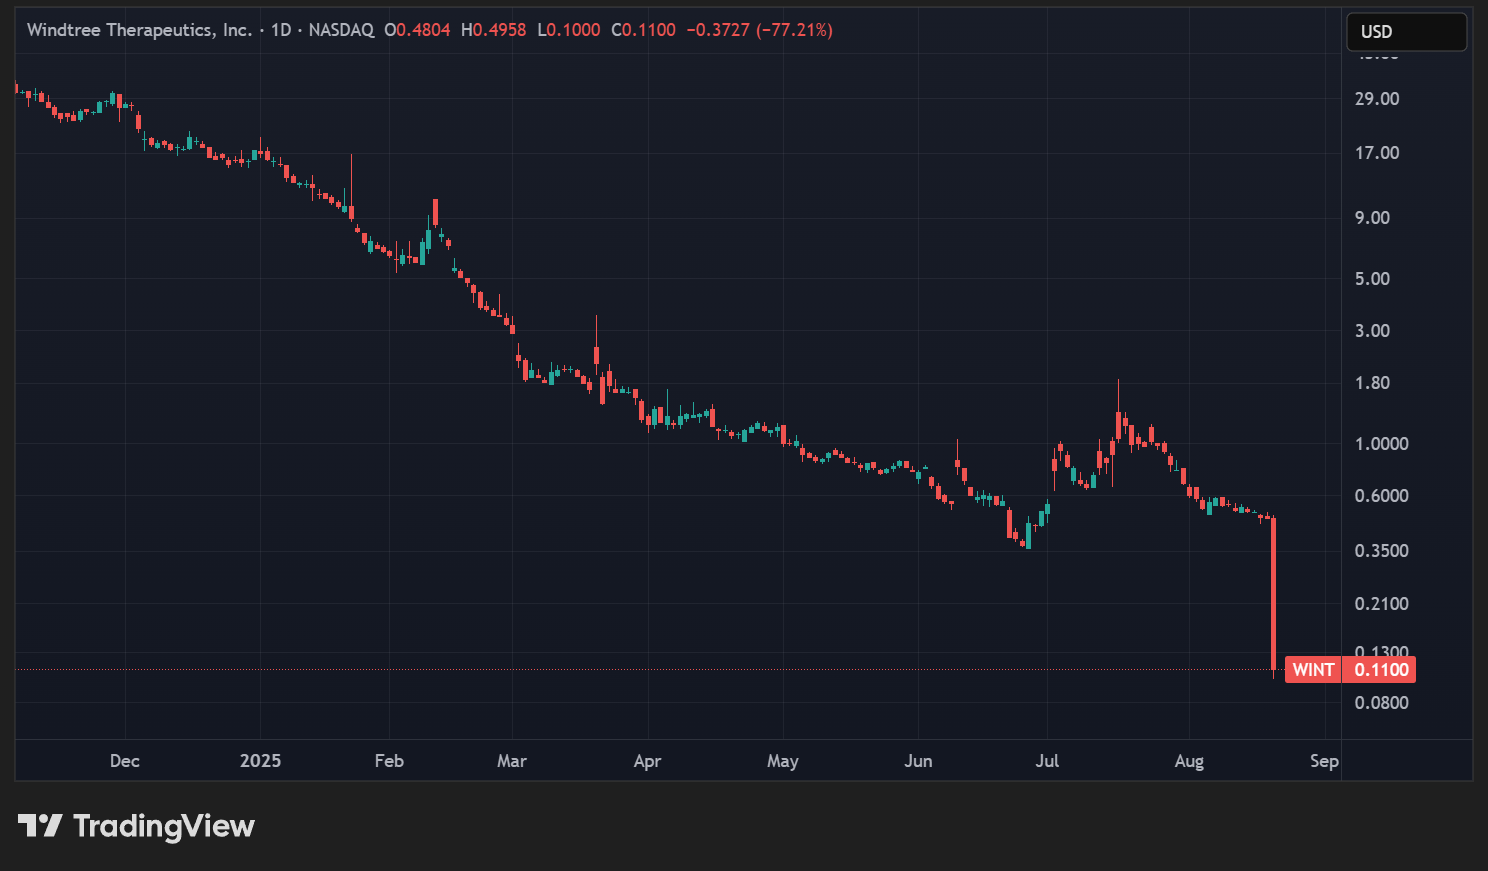Click the −77.21% change value in header
This screenshot has height=871, width=1488.
click(795, 30)
